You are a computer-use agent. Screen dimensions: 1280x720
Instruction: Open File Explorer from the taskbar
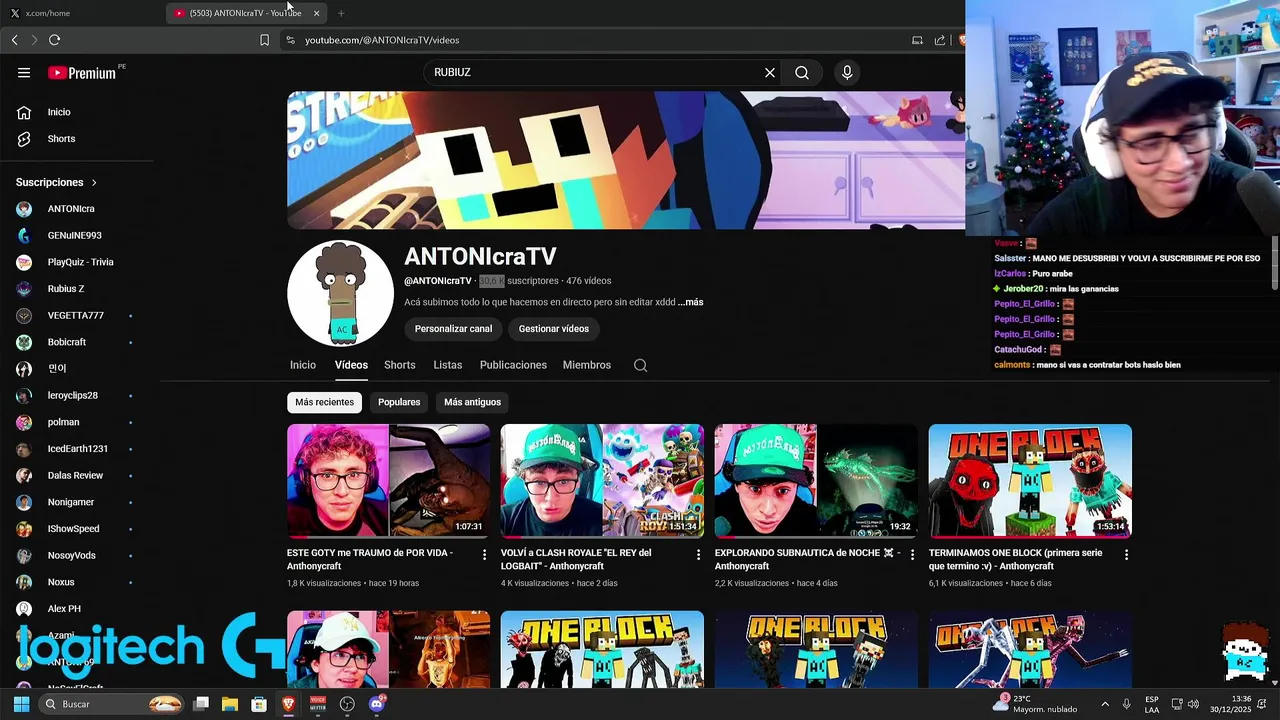(230, 704)
